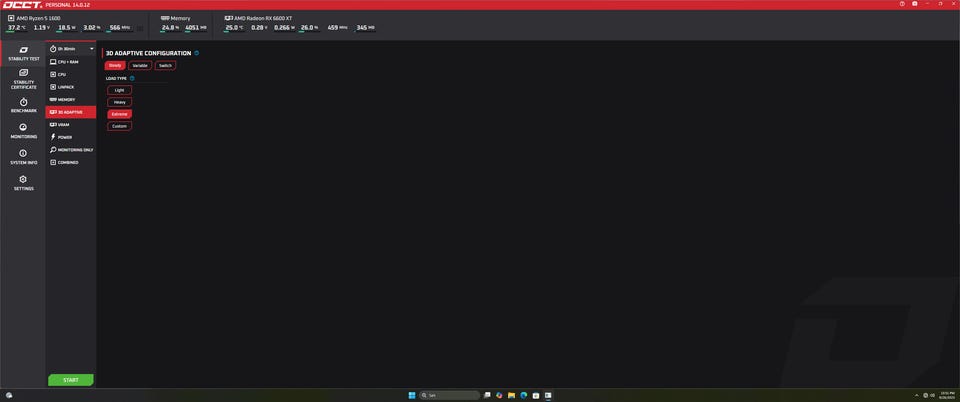Click the taskbar search box

(x=449, y=395)
